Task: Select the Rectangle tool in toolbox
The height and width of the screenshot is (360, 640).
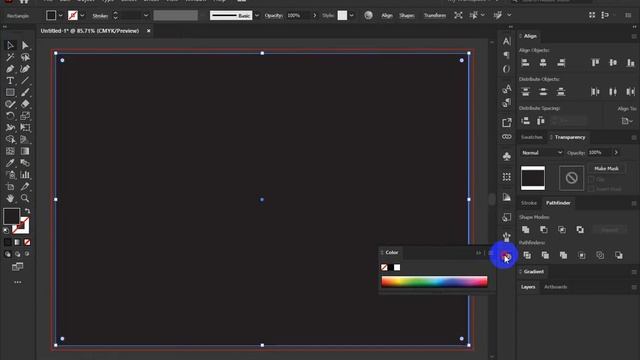Action: point(10,93)
